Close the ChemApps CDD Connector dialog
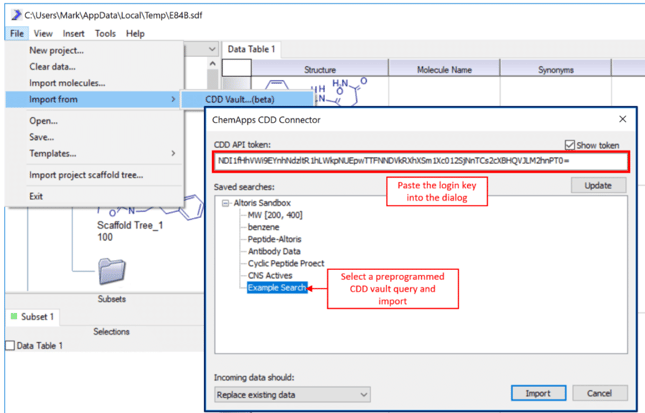 pos(623,119)
